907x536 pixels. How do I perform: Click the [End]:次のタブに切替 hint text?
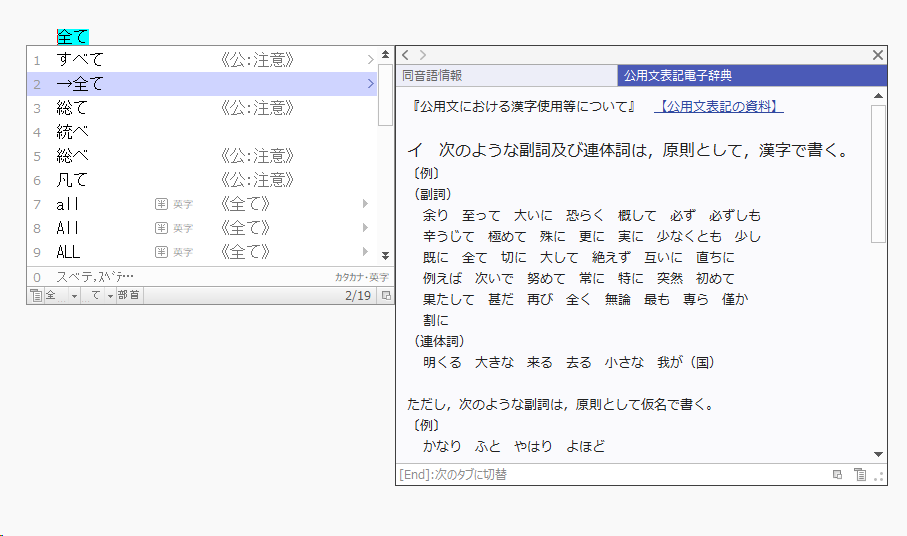pos(453,475)
